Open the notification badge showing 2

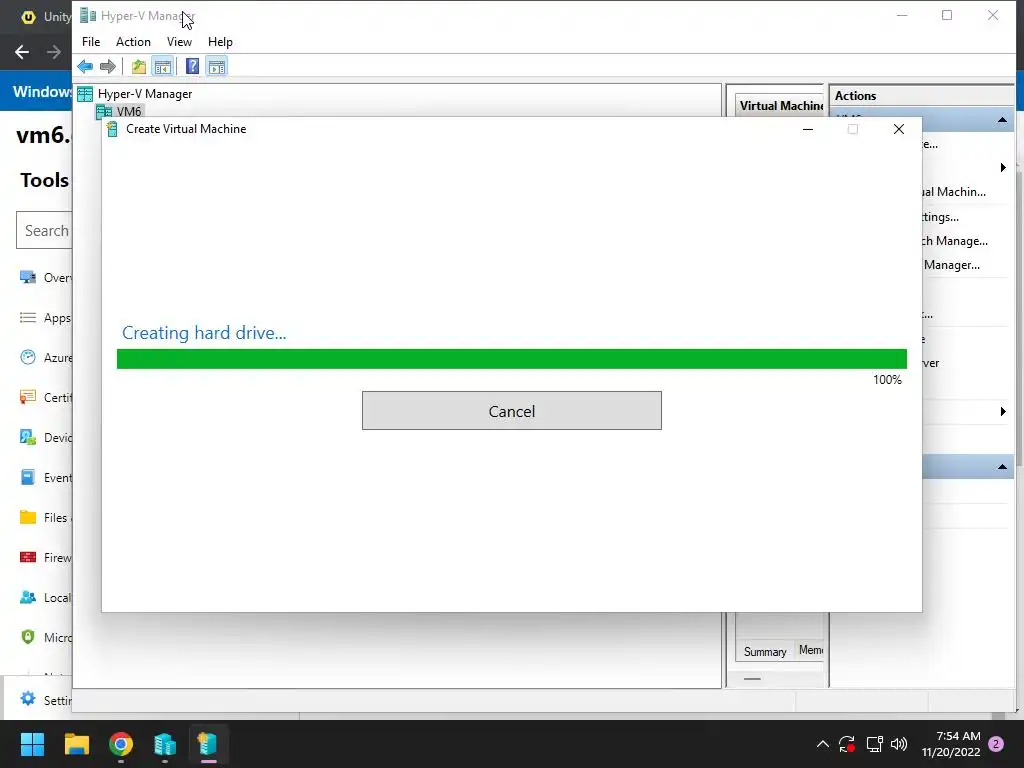pos(996,744)
